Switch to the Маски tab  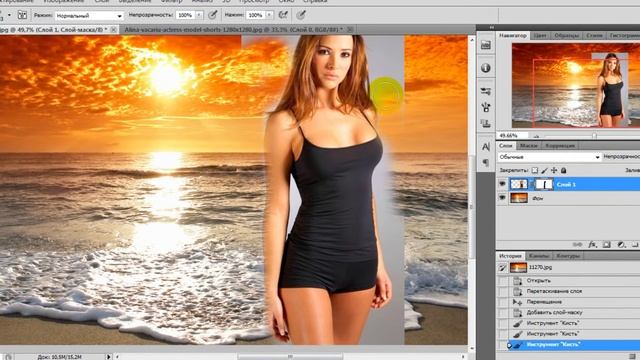click(529, 145)
